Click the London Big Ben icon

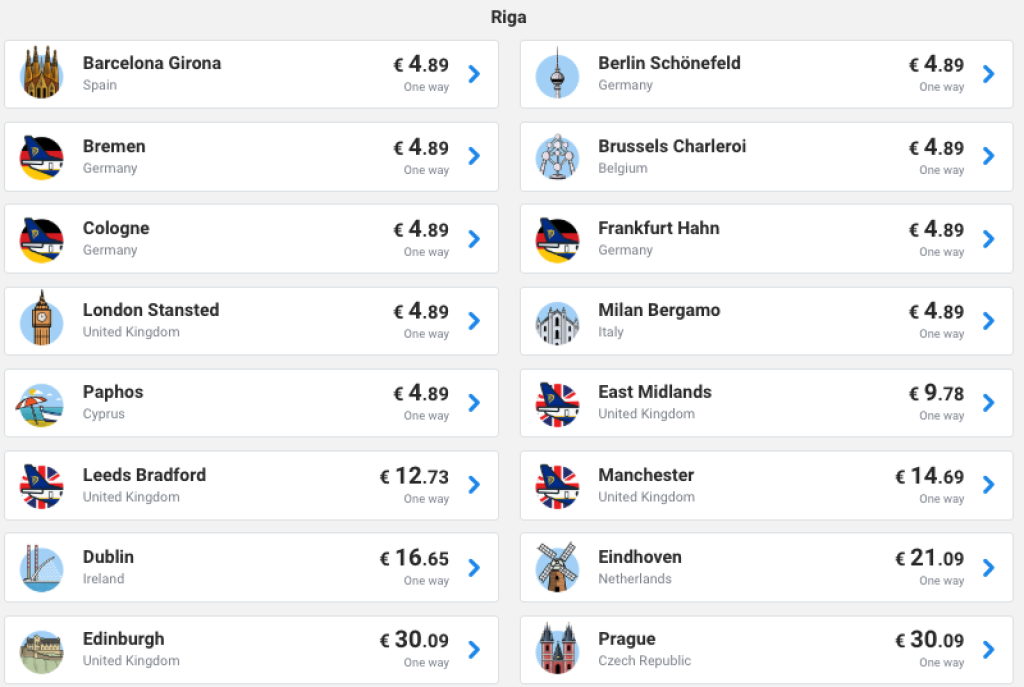[42, 320]
